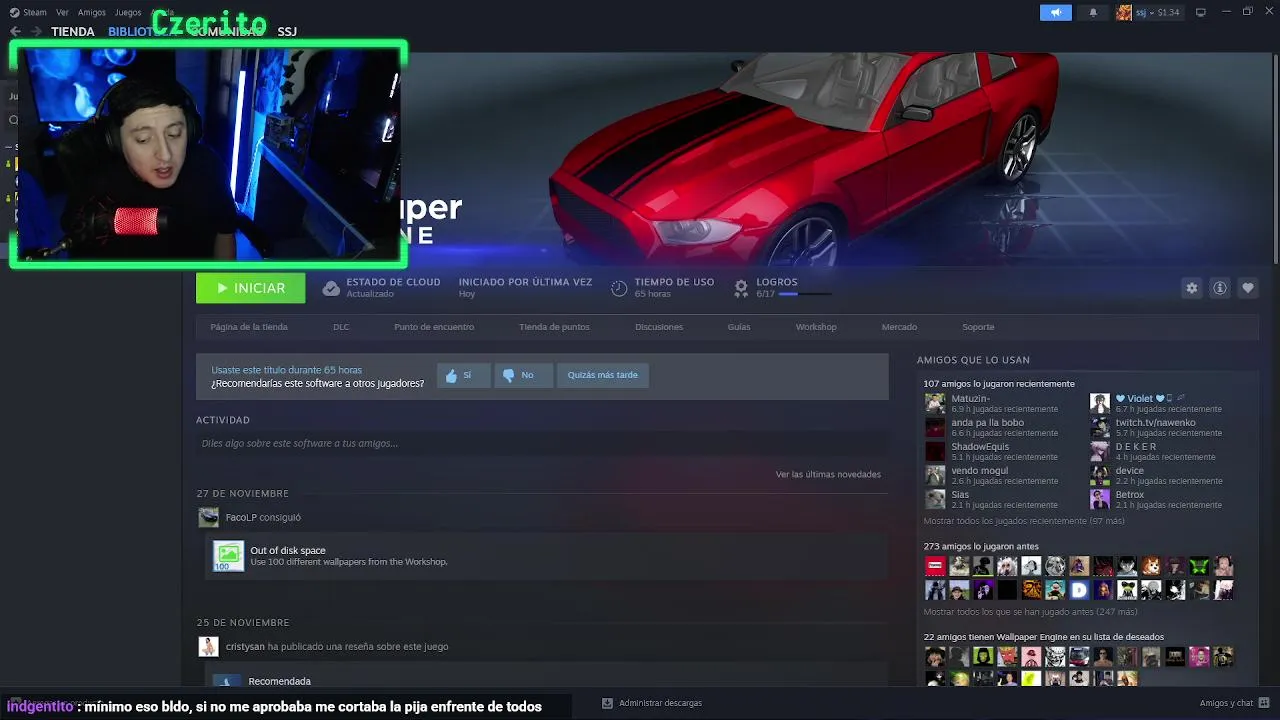The image size is (1280, 720).
Task: Switch to Big Picture mode icon
Action: coord(1201,12)
